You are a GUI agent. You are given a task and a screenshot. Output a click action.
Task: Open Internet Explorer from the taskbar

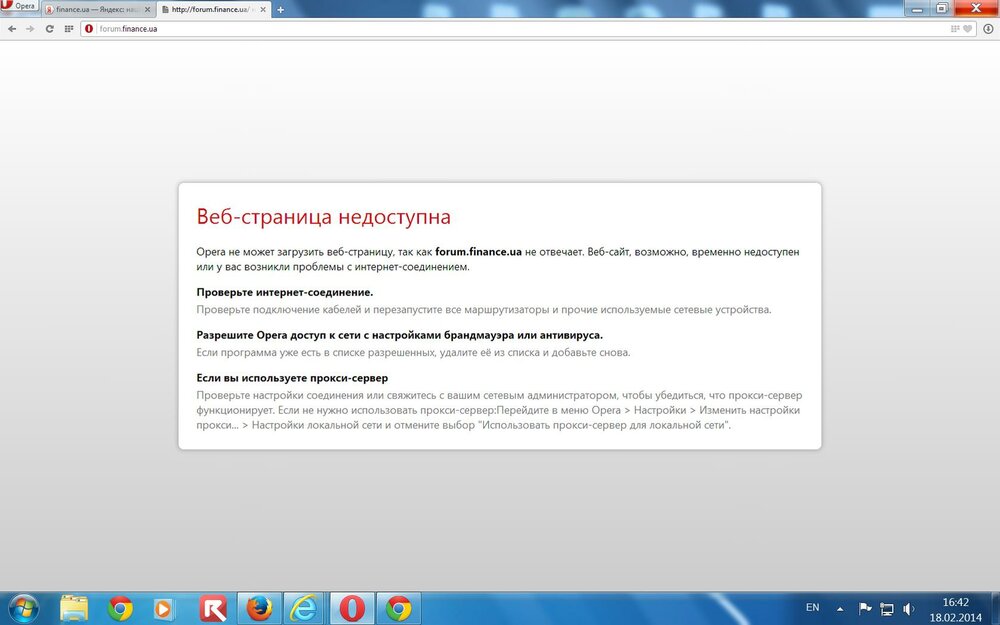click(x=305, y=607)
